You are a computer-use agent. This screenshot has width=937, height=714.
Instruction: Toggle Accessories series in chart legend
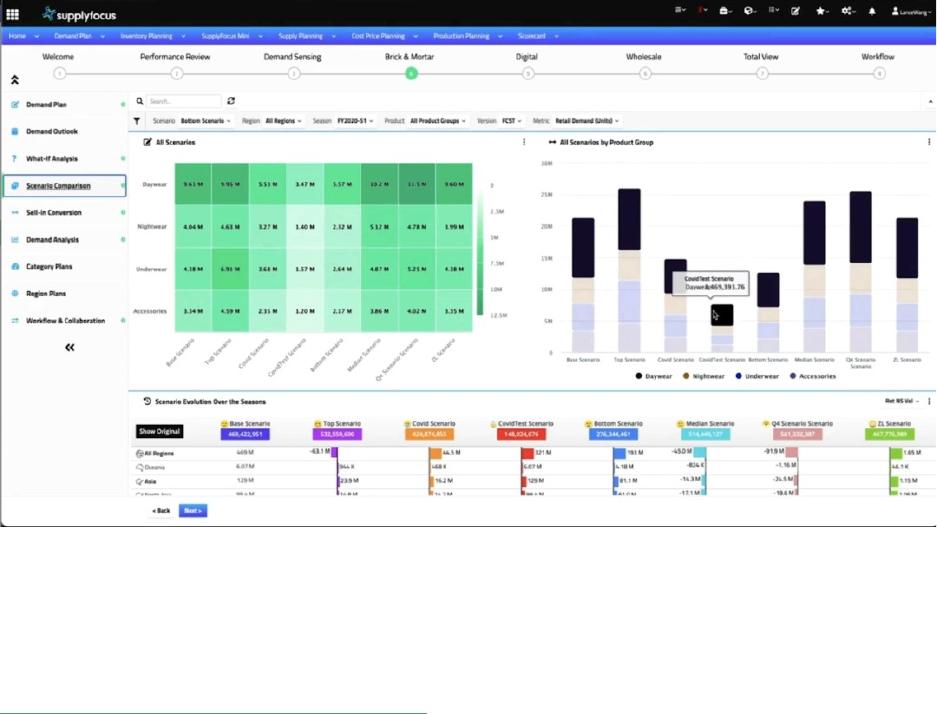pyautogui.click(x=813, y=376)
